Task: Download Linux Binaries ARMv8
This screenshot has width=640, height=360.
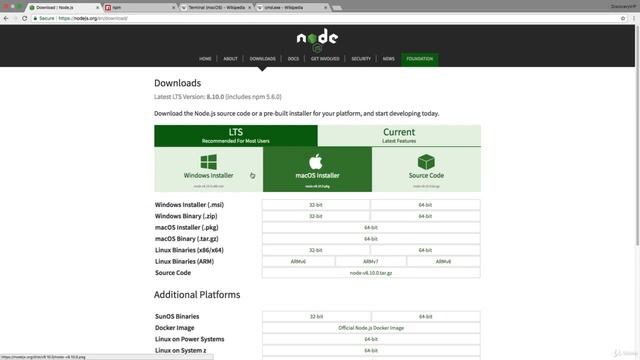Action: pos(443,262)
